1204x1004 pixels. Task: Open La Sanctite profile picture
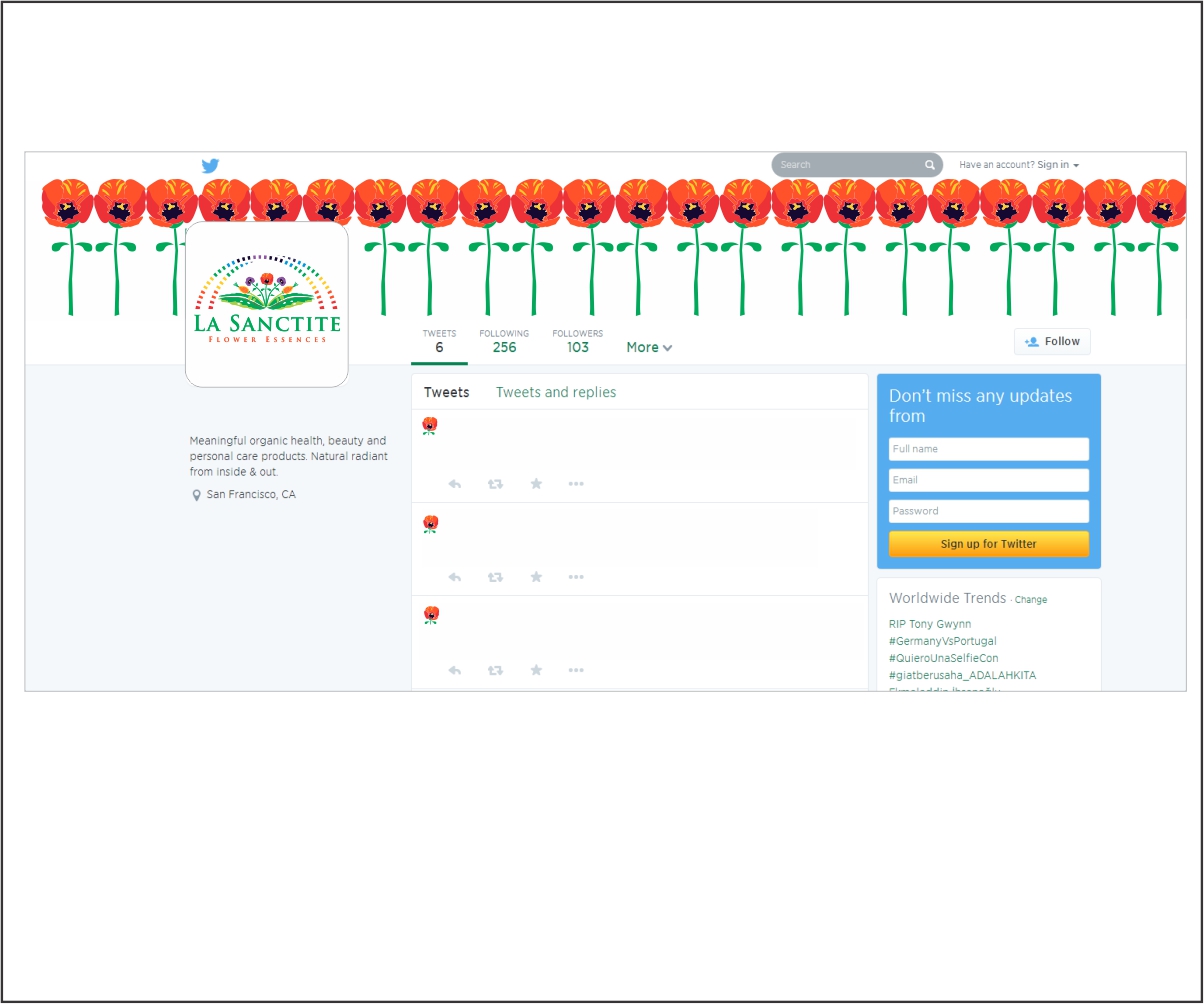(x=267, y=304)
